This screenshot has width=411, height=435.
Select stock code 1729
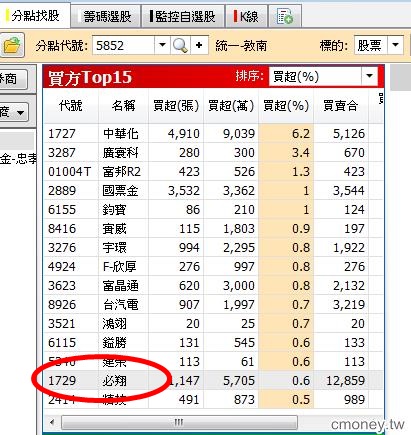pos(62,381)
